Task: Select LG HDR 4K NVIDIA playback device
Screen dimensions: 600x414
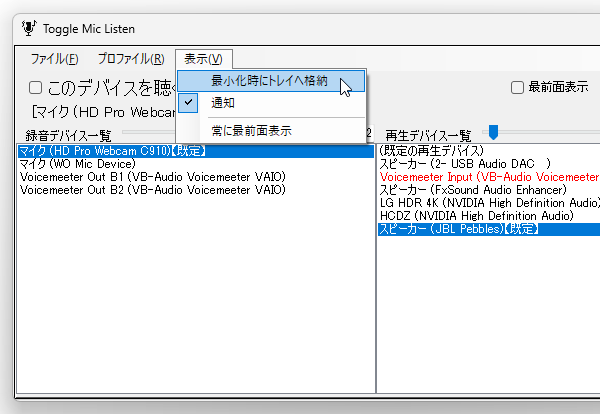Action: pos(489,203)
